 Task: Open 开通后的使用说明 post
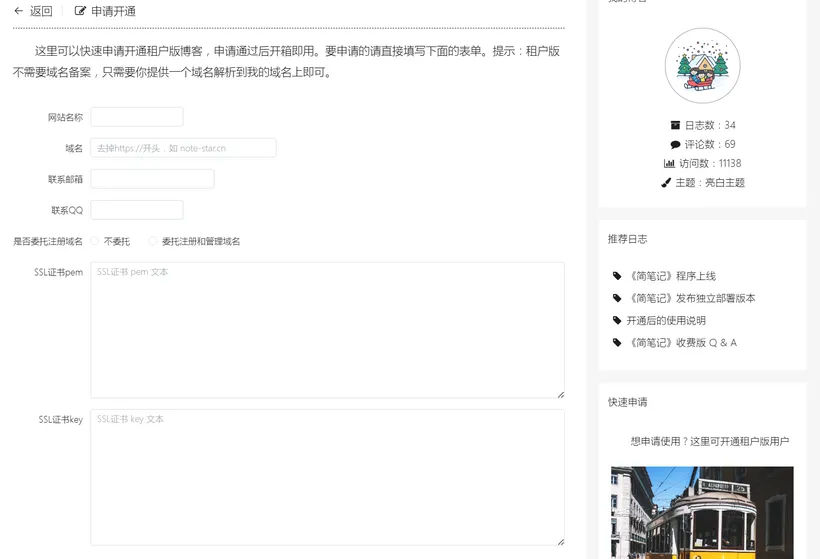click(666, 321)
